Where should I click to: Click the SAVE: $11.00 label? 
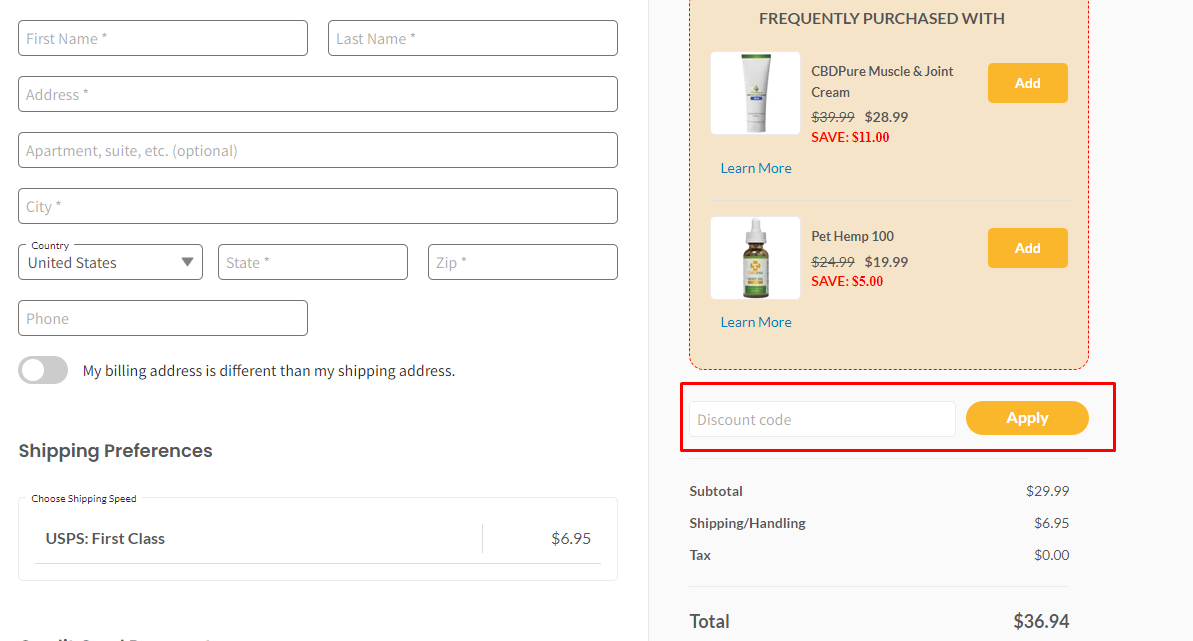pyautogui.click(x=850, y=138)
